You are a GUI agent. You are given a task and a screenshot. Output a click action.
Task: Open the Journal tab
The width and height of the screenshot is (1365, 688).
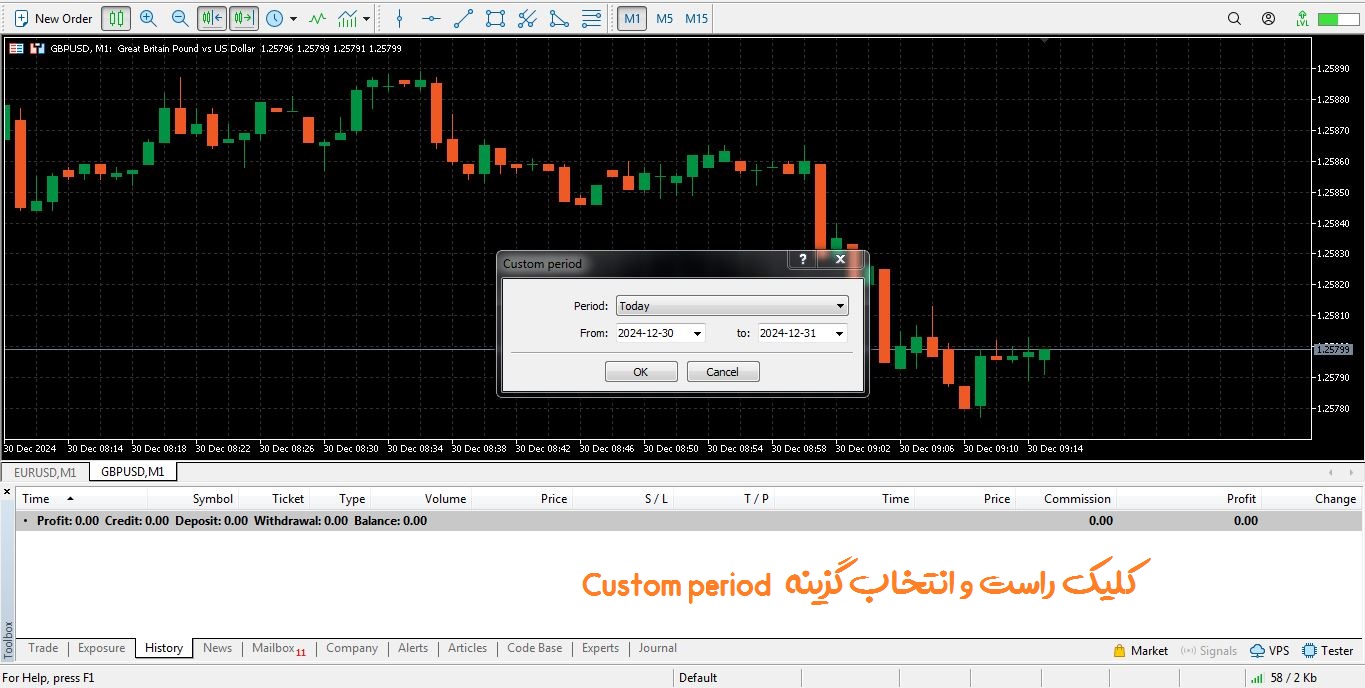[x=657, y=648]
